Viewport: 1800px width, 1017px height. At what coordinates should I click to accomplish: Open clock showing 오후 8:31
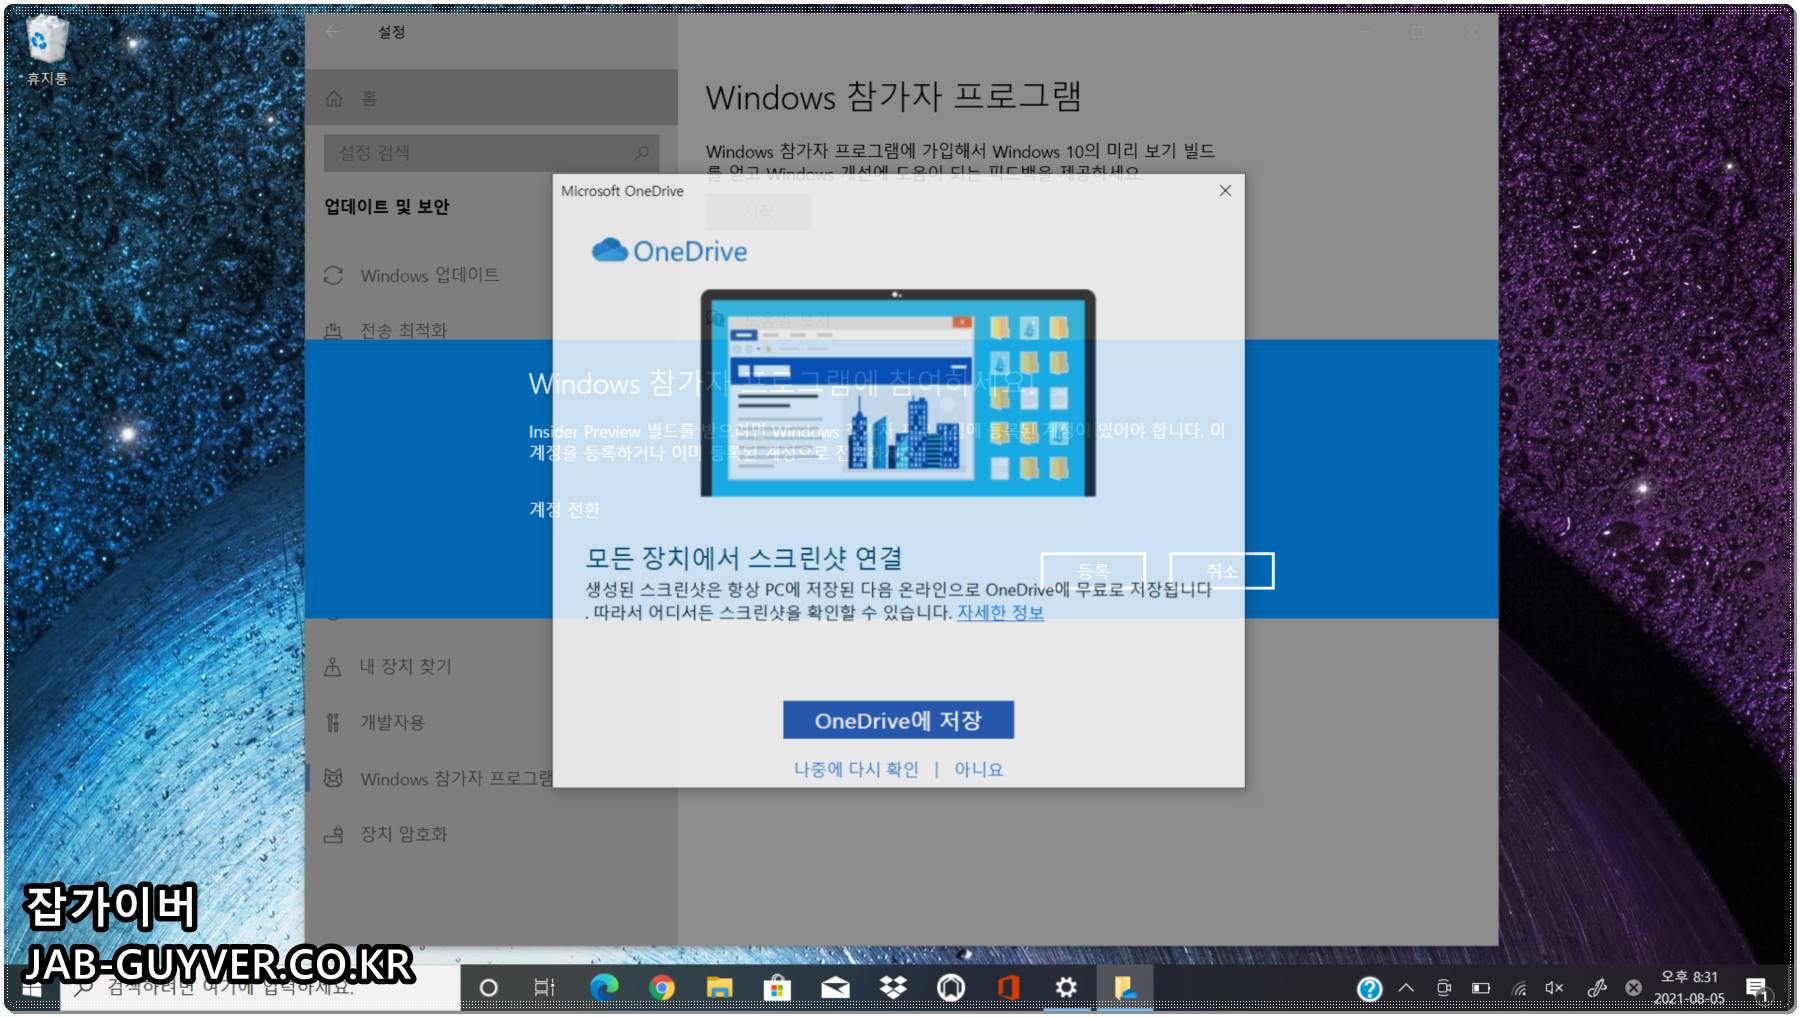(1689, 988)
